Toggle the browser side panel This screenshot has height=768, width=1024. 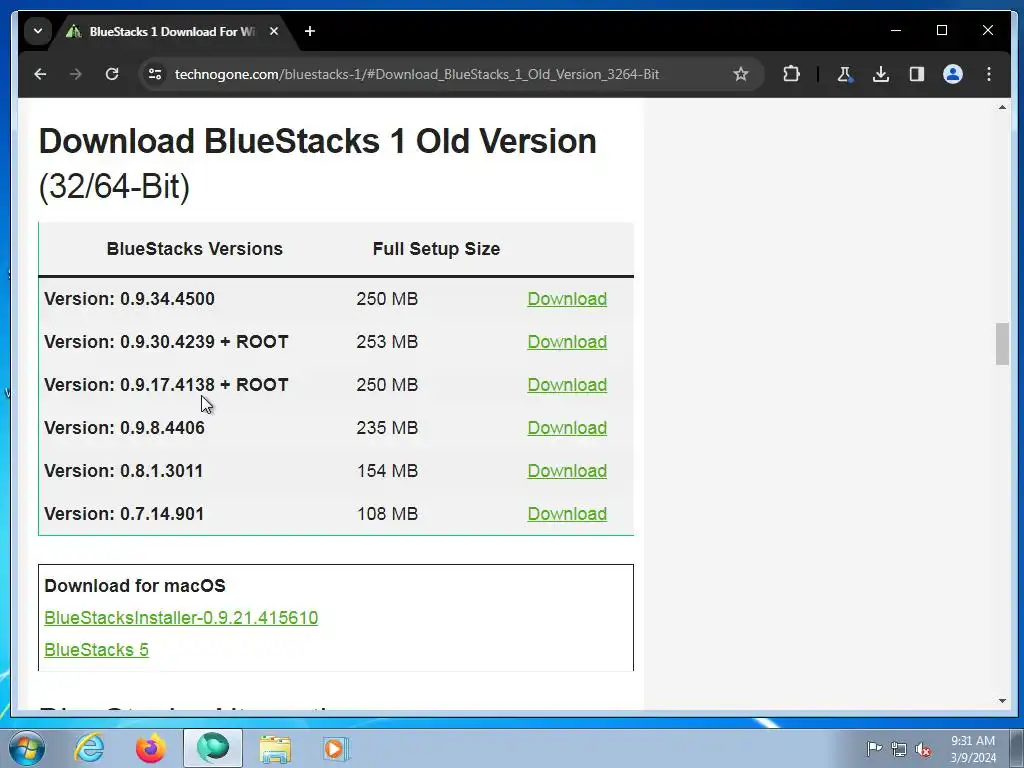click(x=916, y=74)
